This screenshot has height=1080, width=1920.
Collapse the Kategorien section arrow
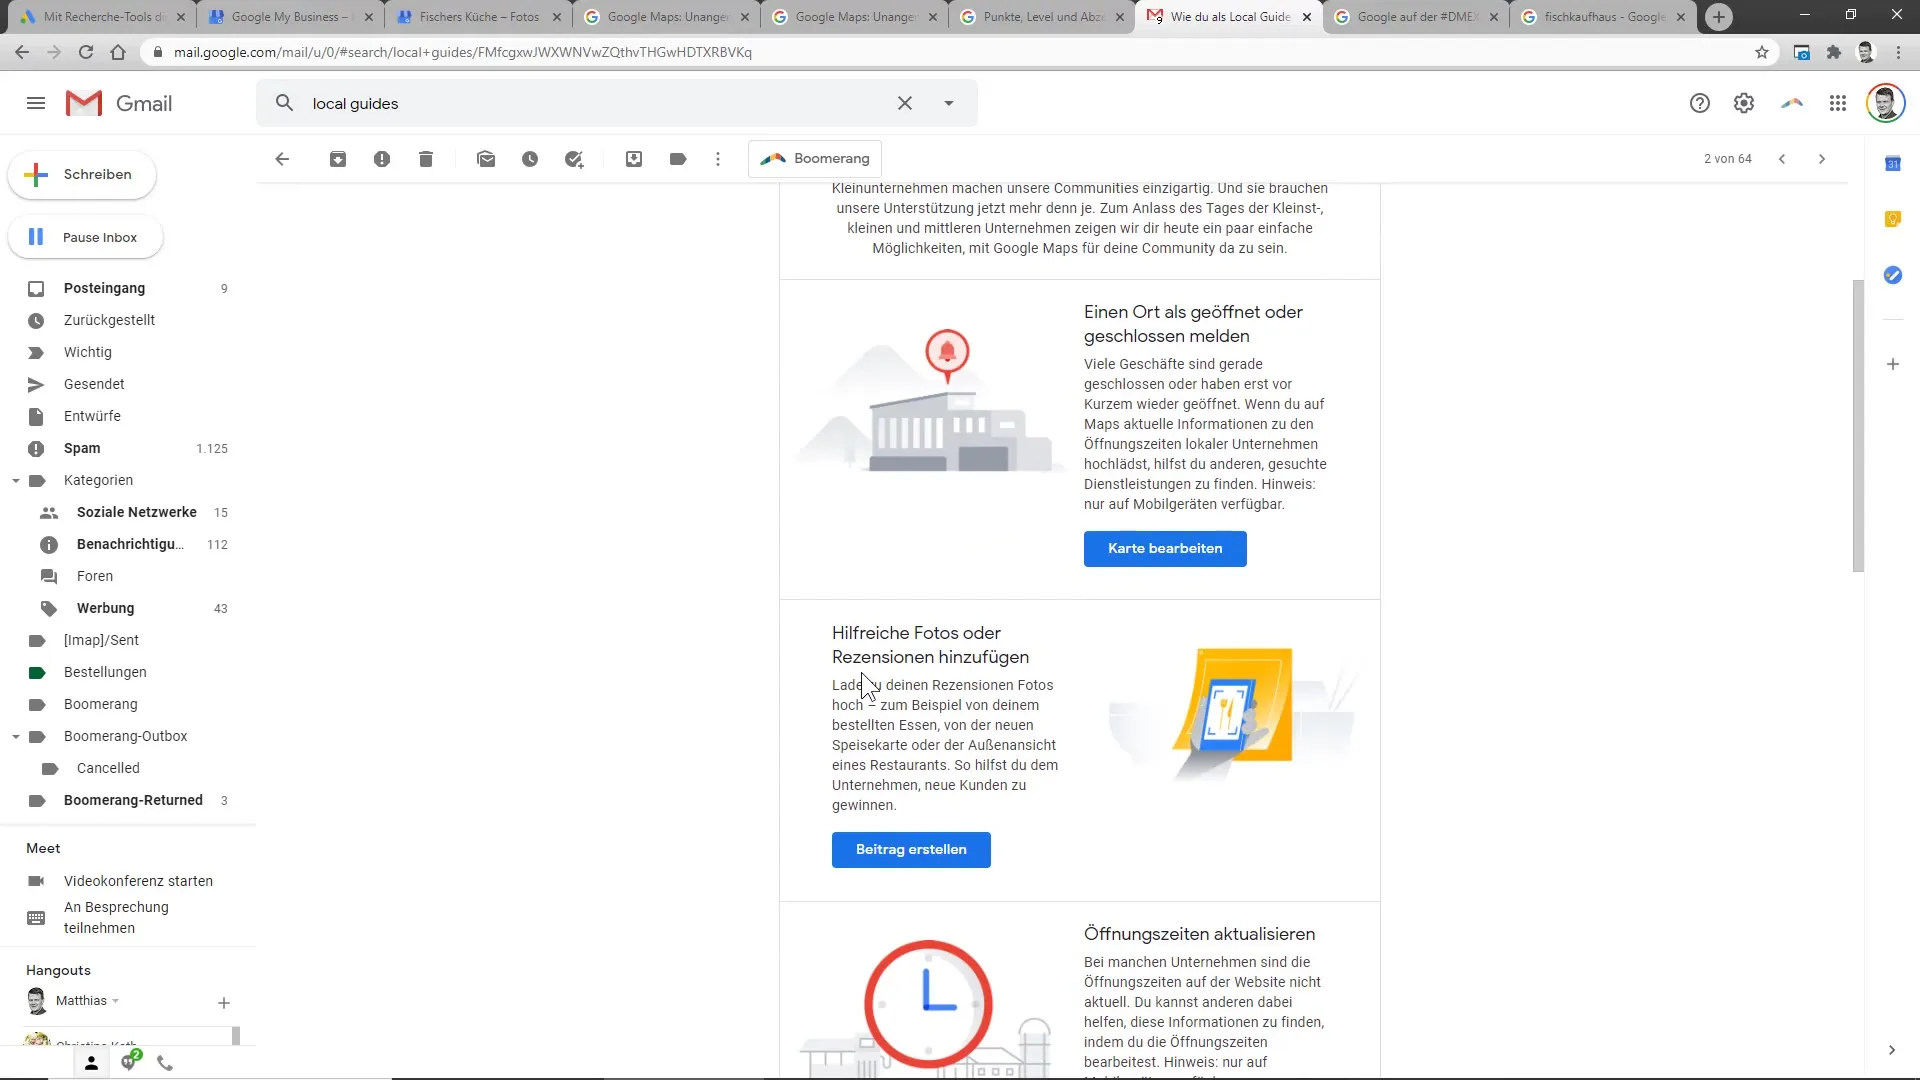click(16, 481)
